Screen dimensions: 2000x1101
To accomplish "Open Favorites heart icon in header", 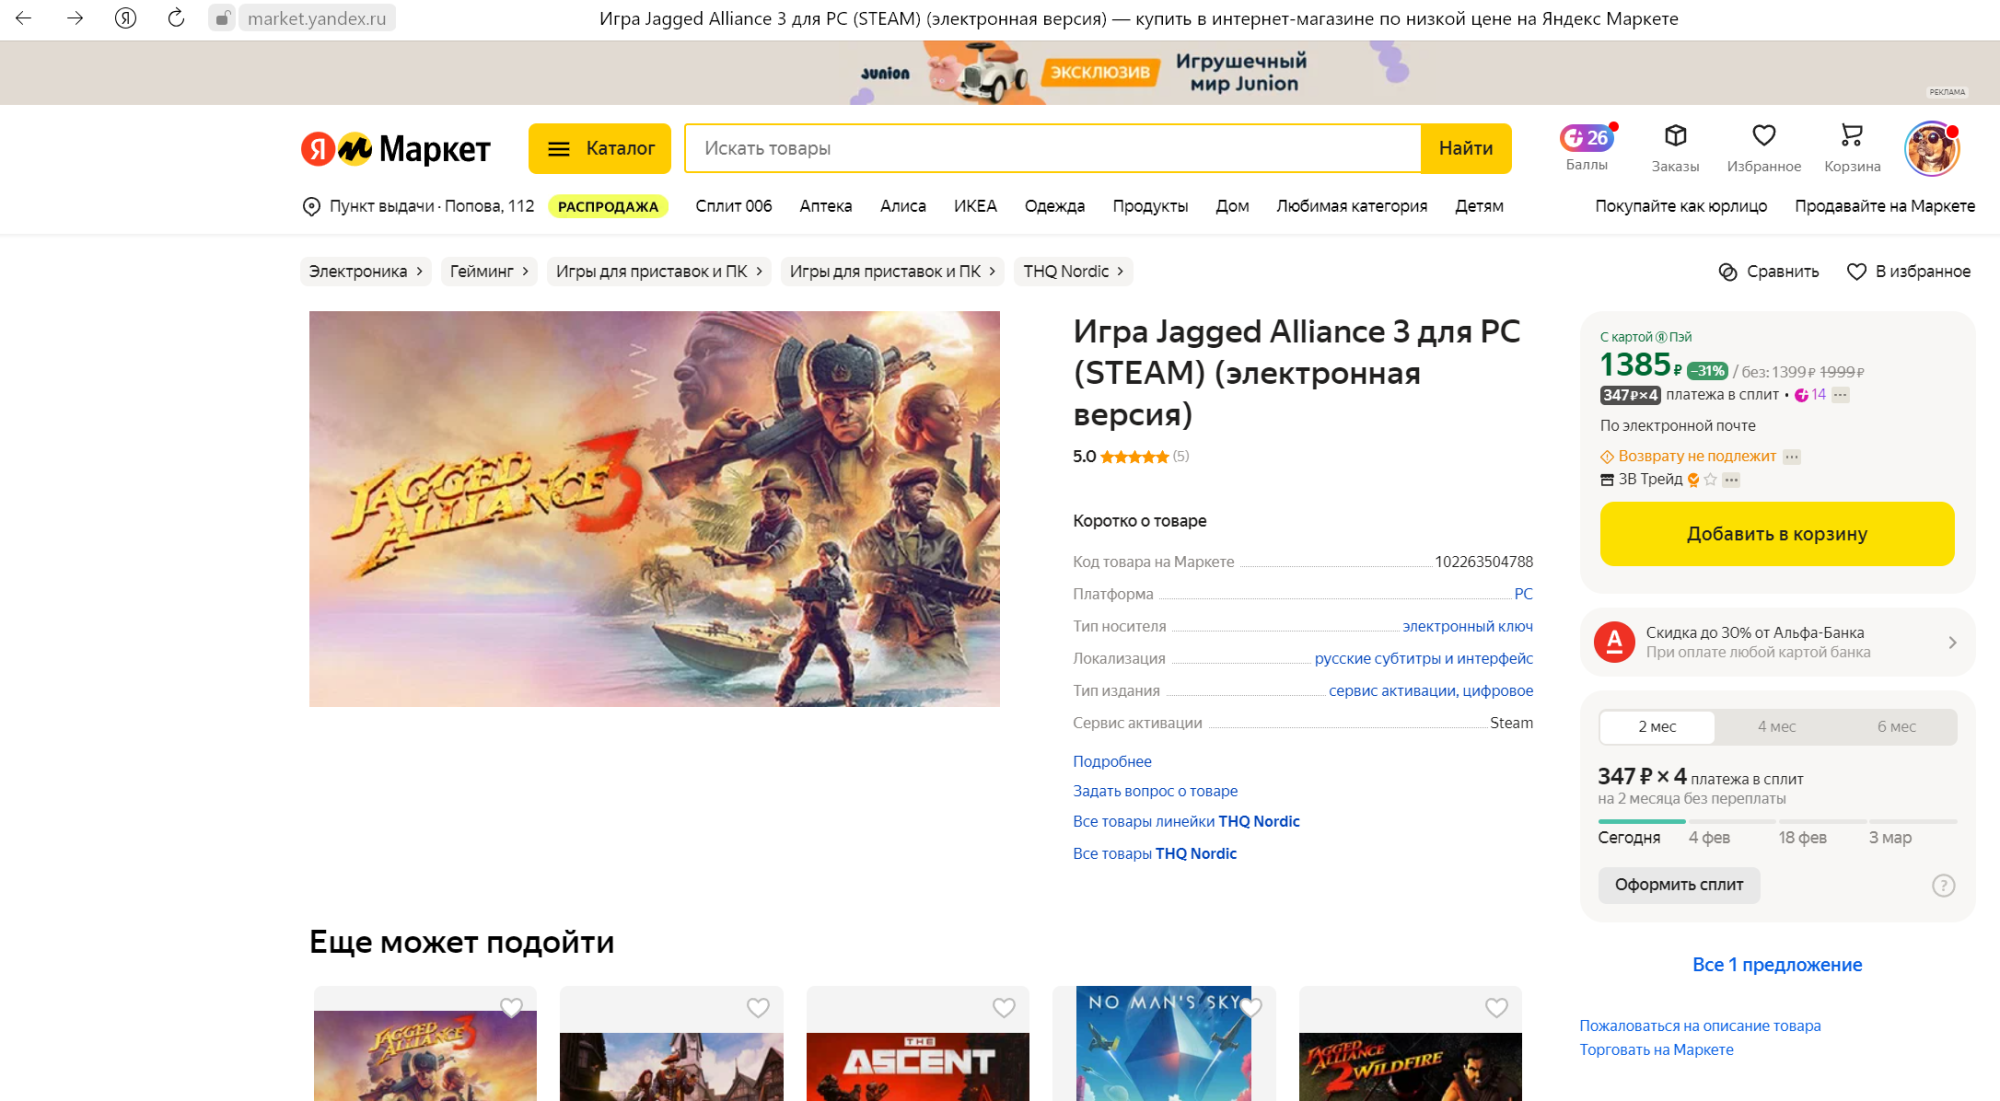I will [x=1763, y=136].
